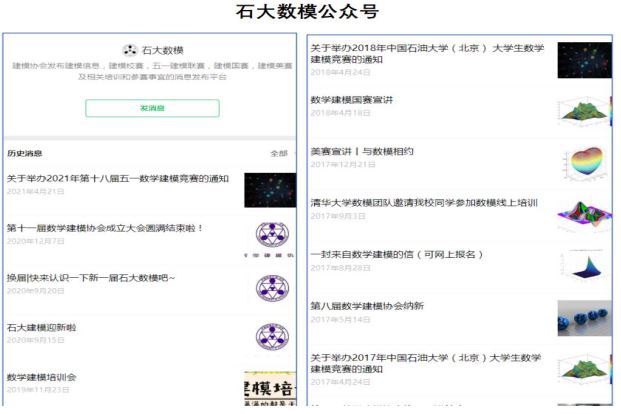The image size is (621, 414).
Task: Open the 历史消息 section header
Action: pos(25,154)
